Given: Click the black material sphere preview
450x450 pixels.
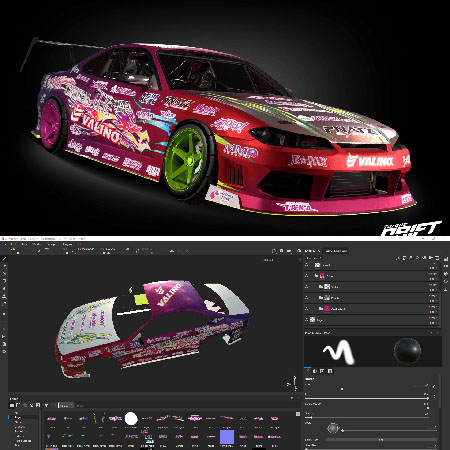Looking at the screenshot, I should [x=407, y=351].
